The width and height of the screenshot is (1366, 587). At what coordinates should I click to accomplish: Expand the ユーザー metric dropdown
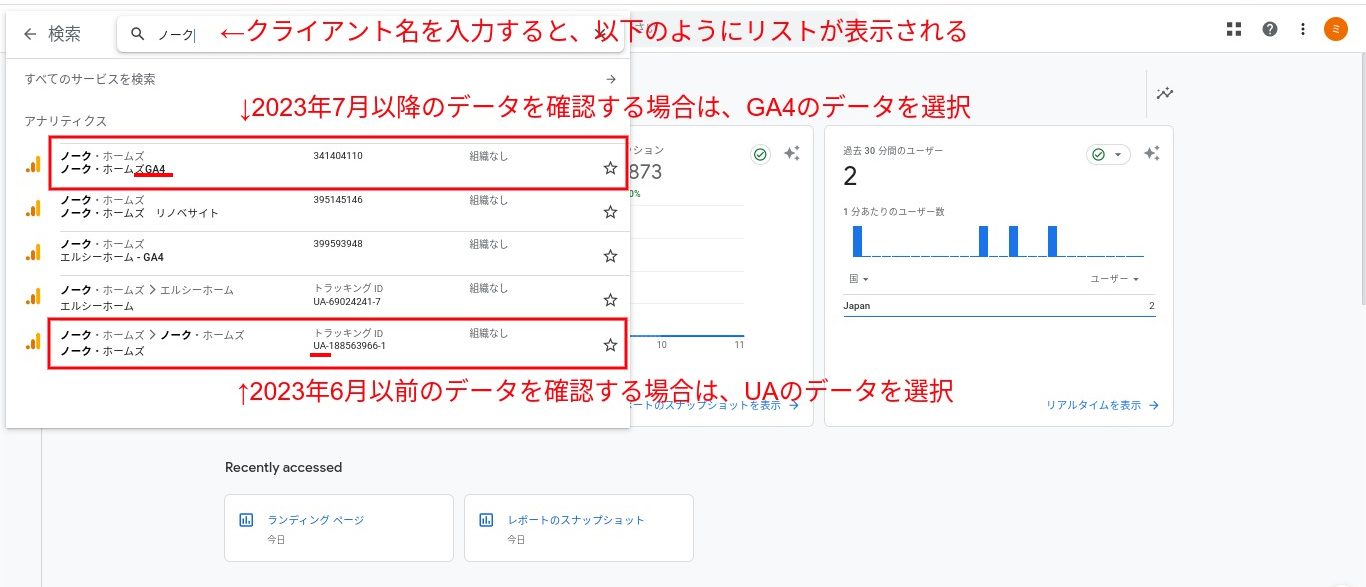coord(1114,279)
